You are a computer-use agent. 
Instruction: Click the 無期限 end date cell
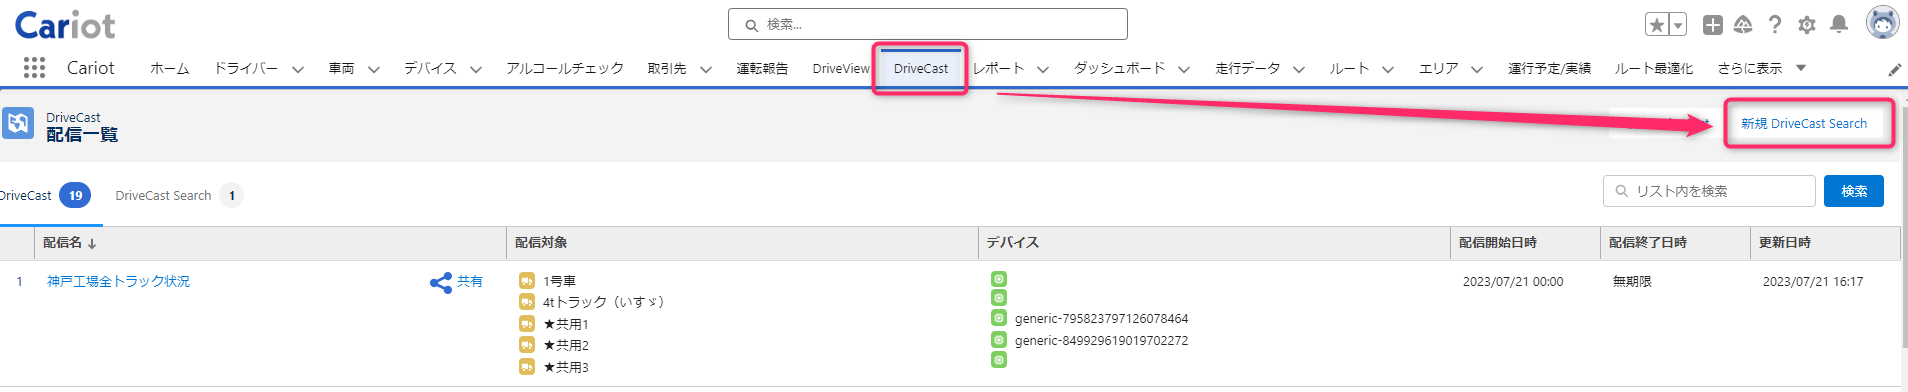coord(1632,281)
